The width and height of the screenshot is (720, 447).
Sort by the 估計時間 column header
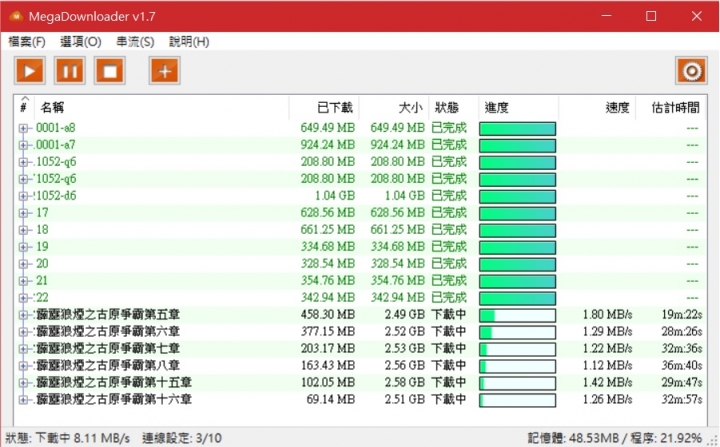(671, 108)
